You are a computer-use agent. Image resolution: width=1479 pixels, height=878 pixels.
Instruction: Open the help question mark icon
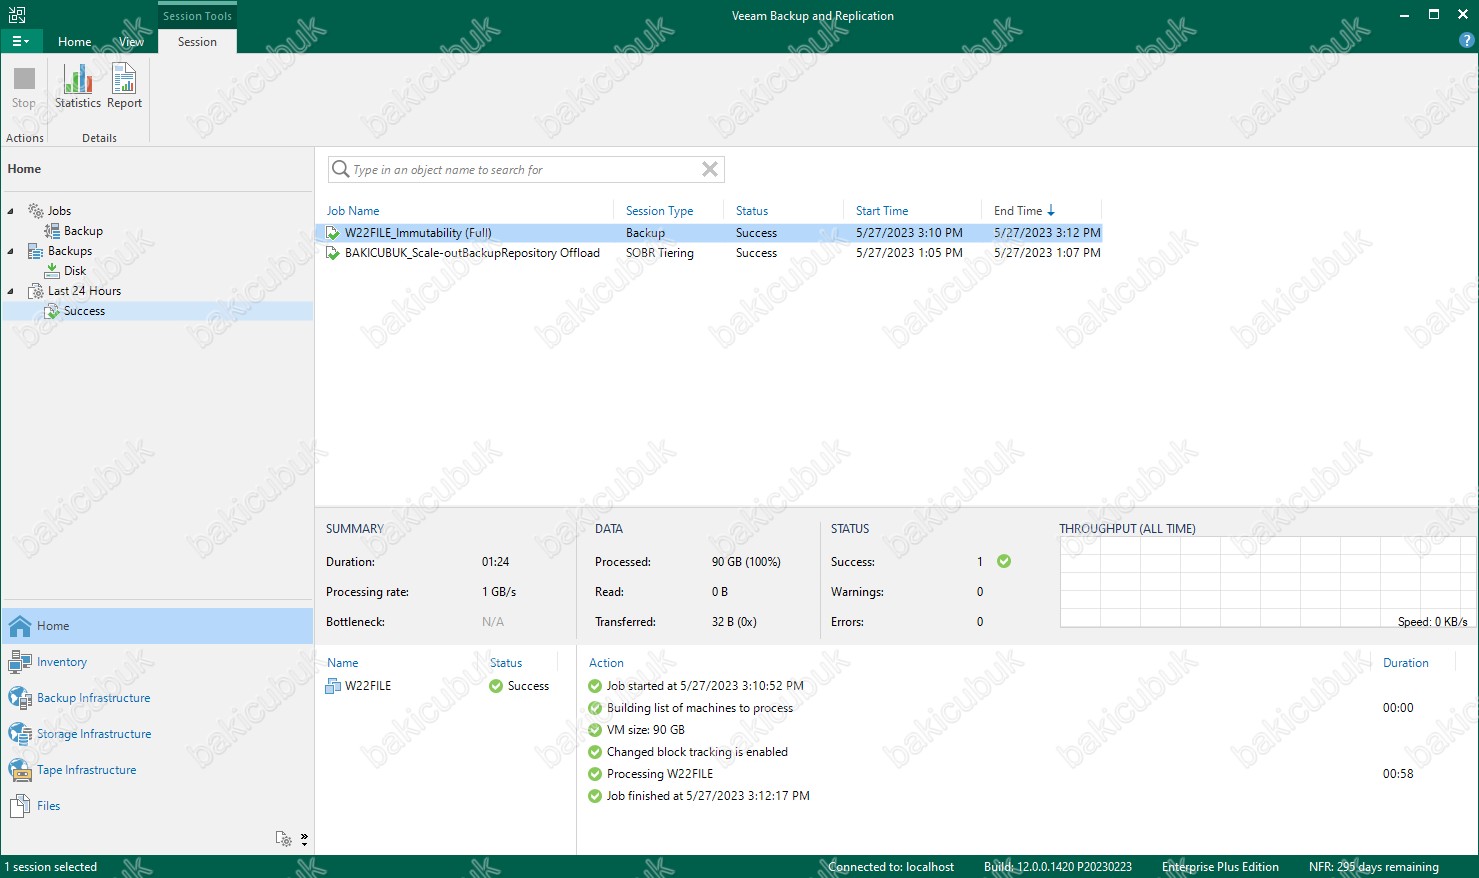coord(1467,41)
